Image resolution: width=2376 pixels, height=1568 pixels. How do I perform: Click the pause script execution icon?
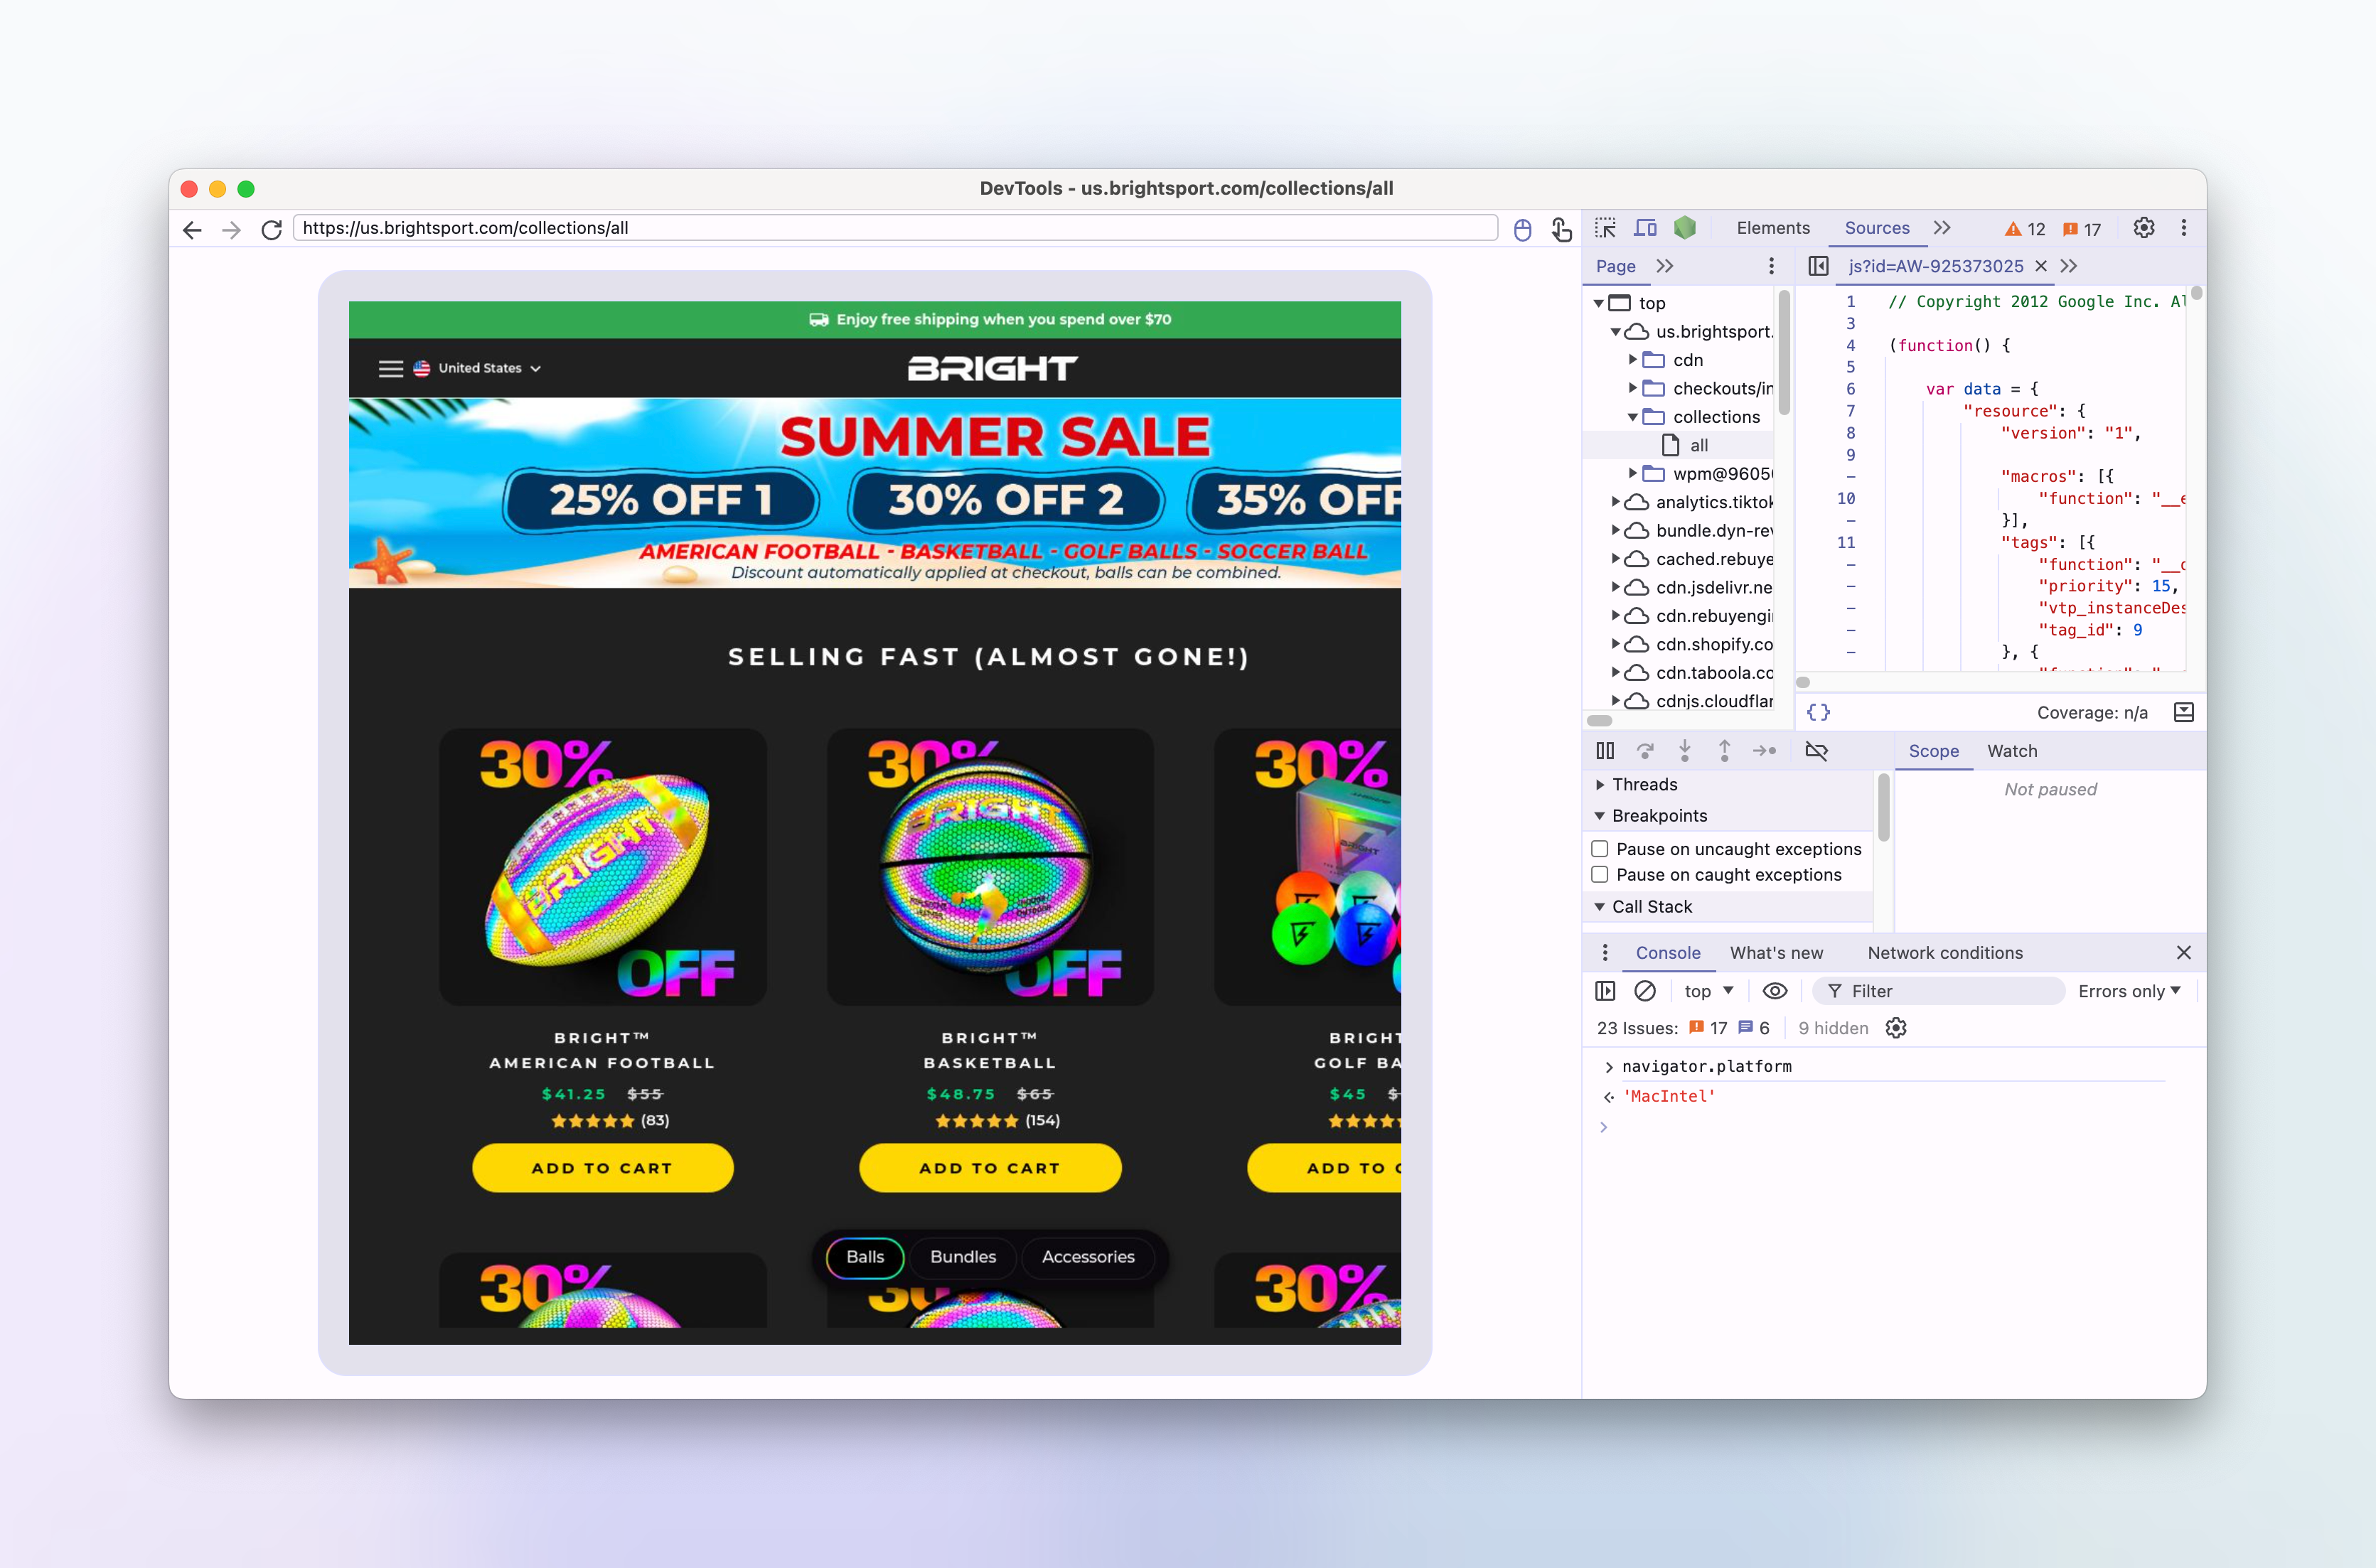1605,751
